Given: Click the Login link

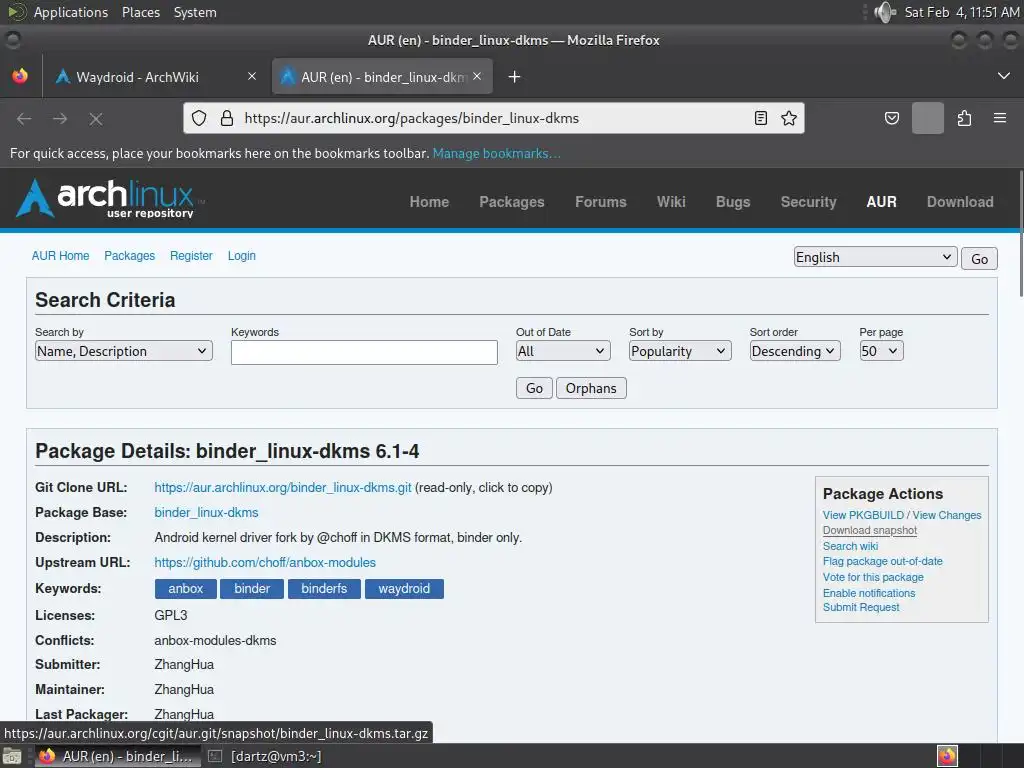Looking at the screenshot, I should [x=242, y=255].
